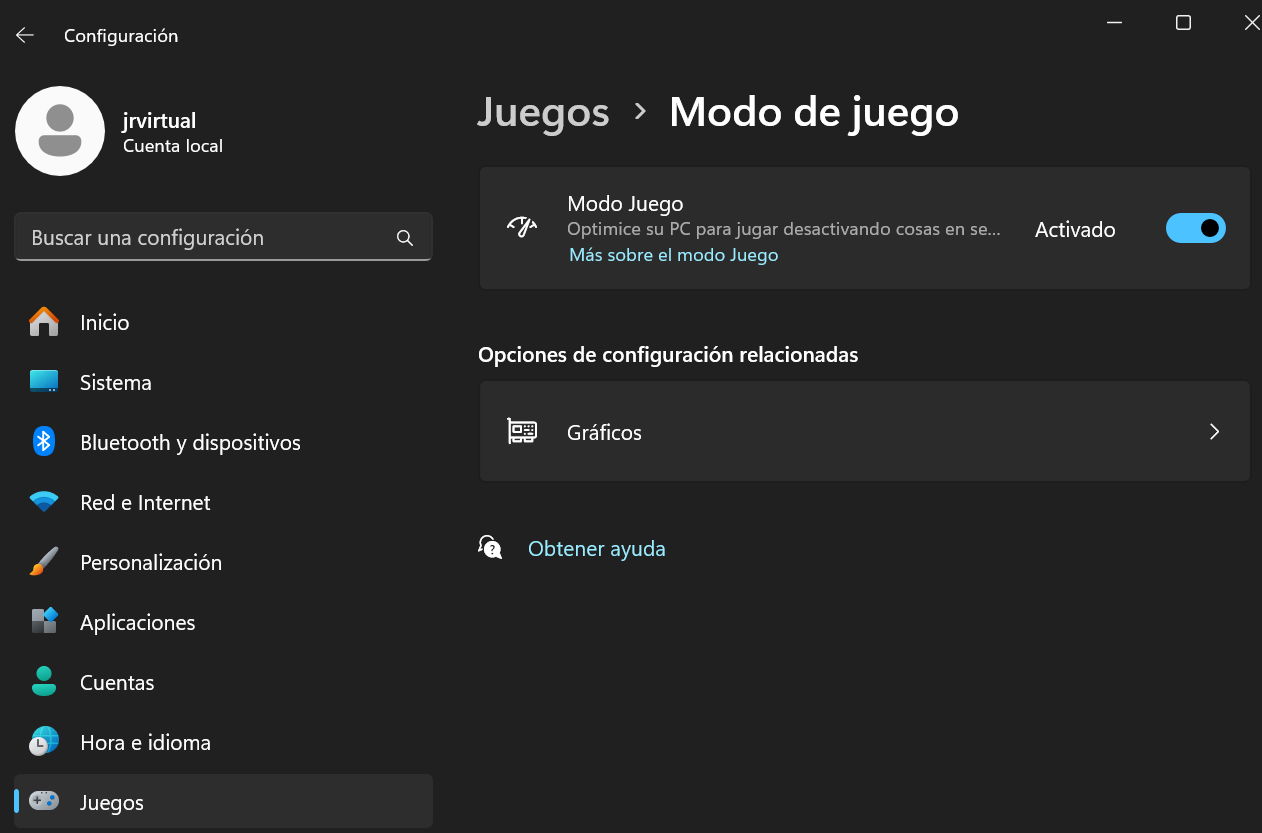Image resolution: width=1262 pixels, height=833 pixels.
Task: Select the Sistema sidebar label
Action: click(x=116, y=382)
